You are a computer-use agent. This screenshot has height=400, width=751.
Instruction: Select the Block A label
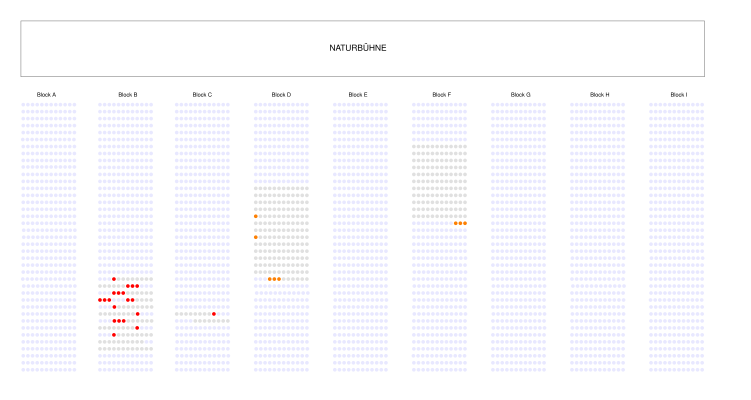click(x=46, y=95)
